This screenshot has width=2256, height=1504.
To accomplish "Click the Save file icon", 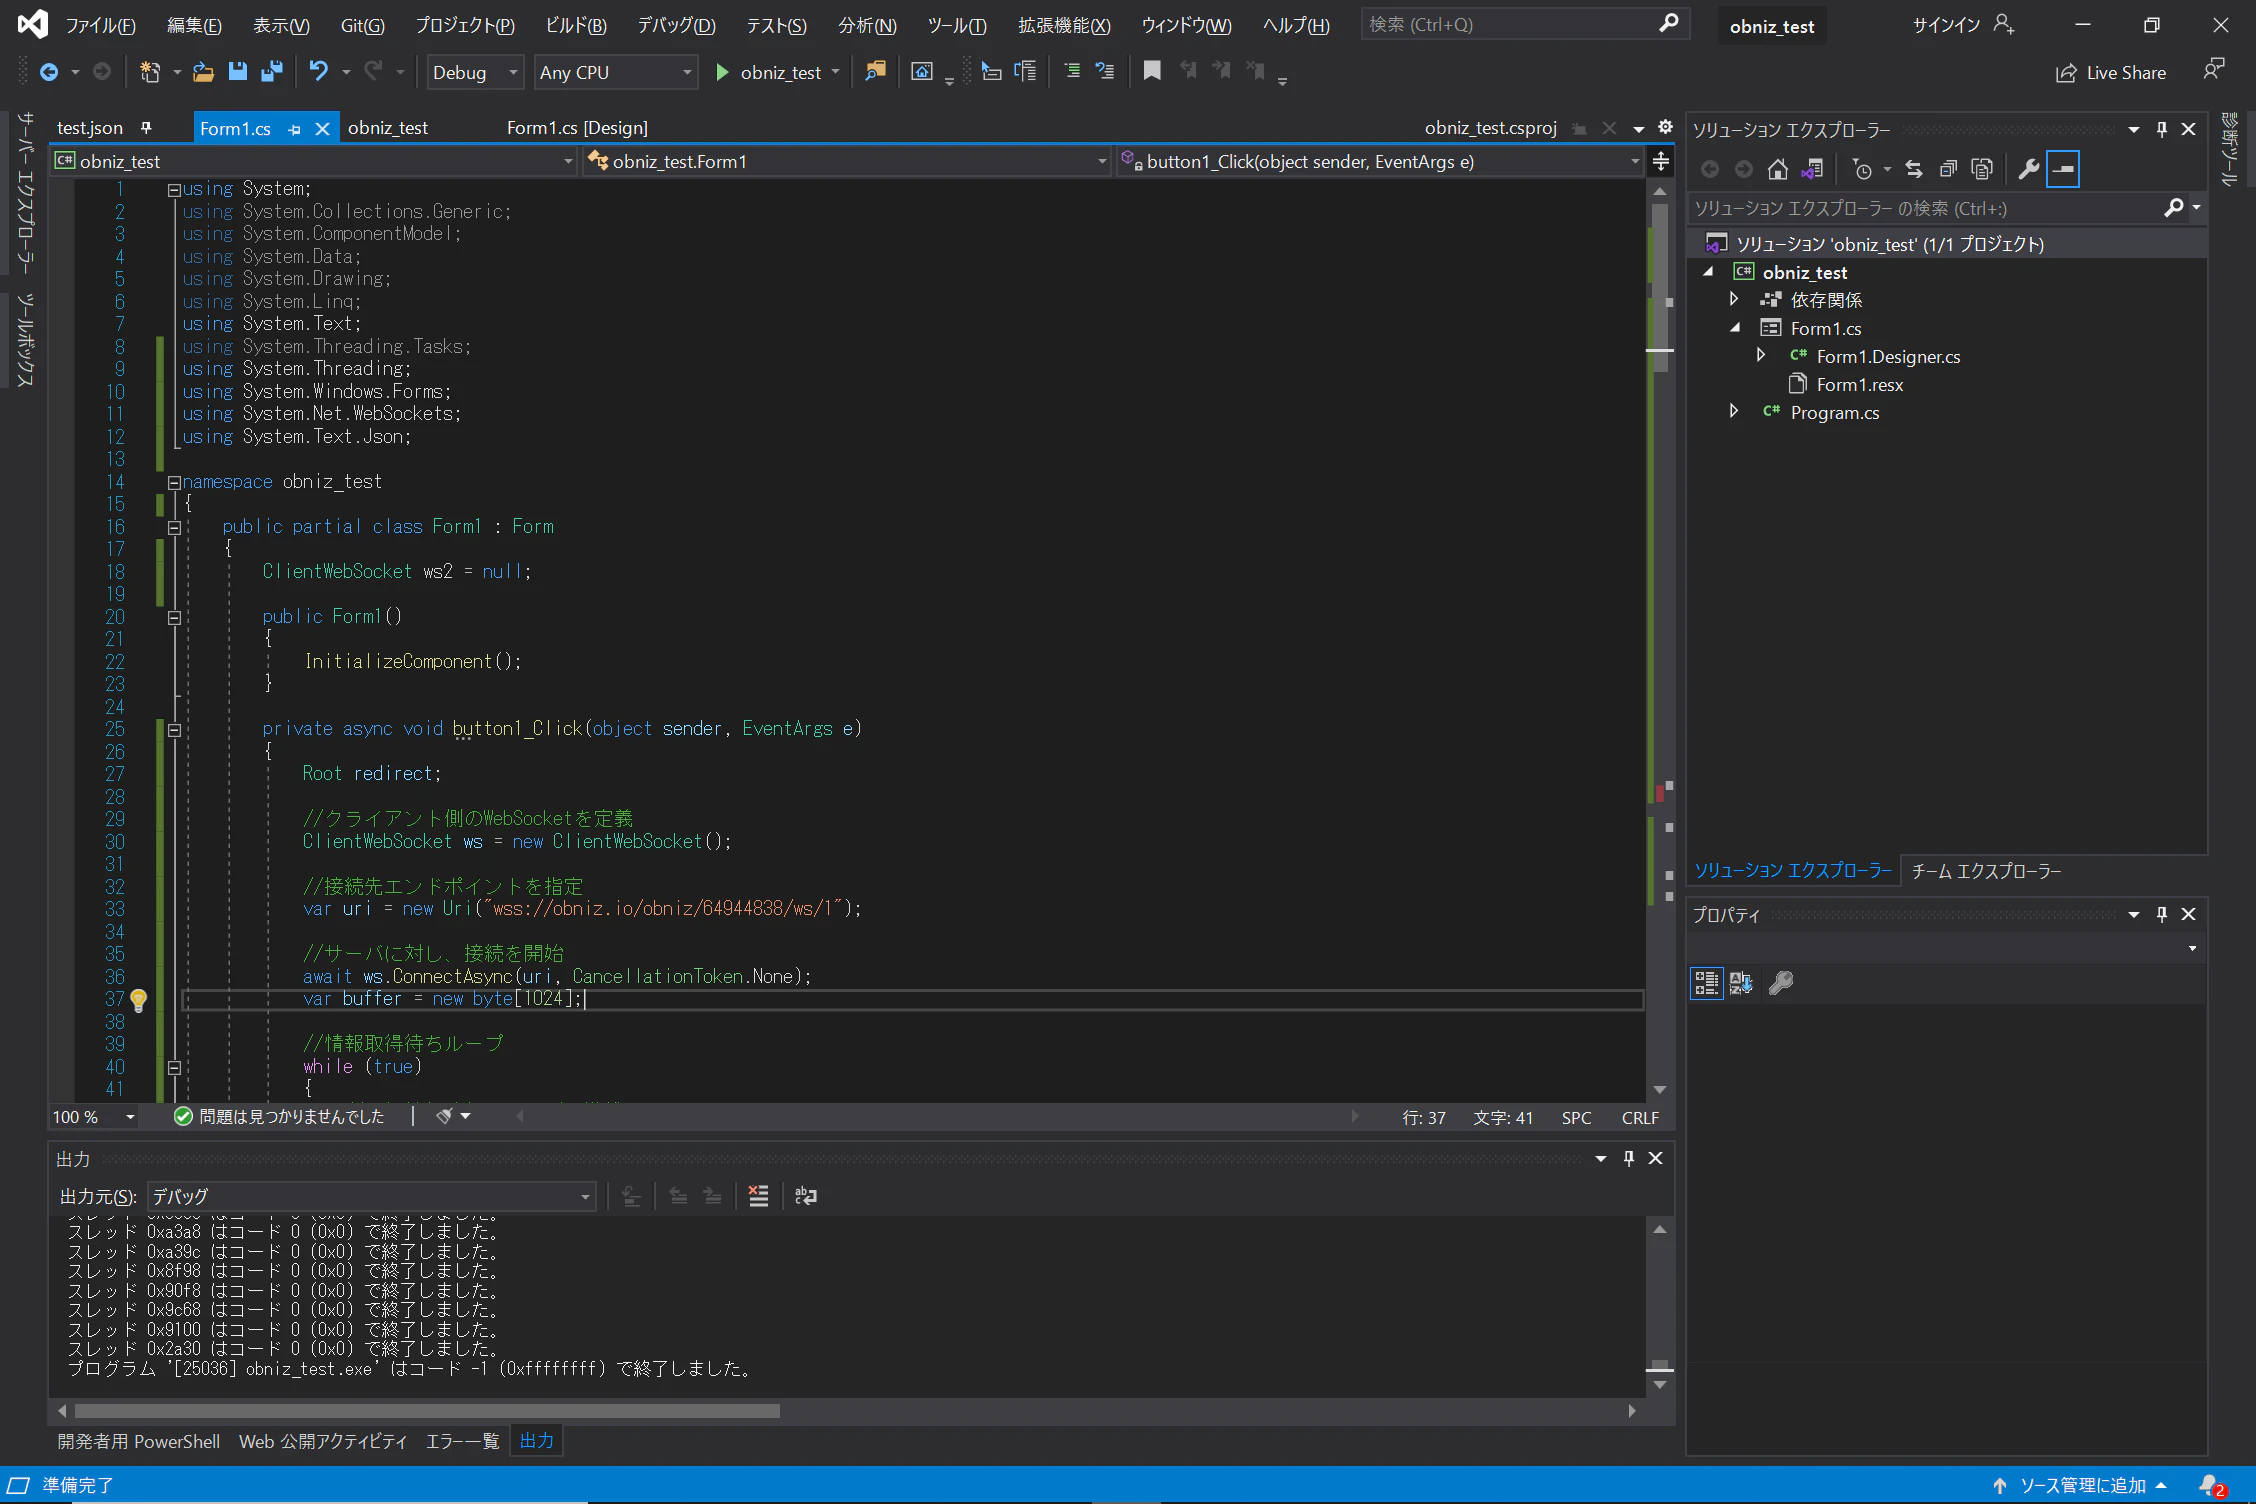I will [237, 72].
